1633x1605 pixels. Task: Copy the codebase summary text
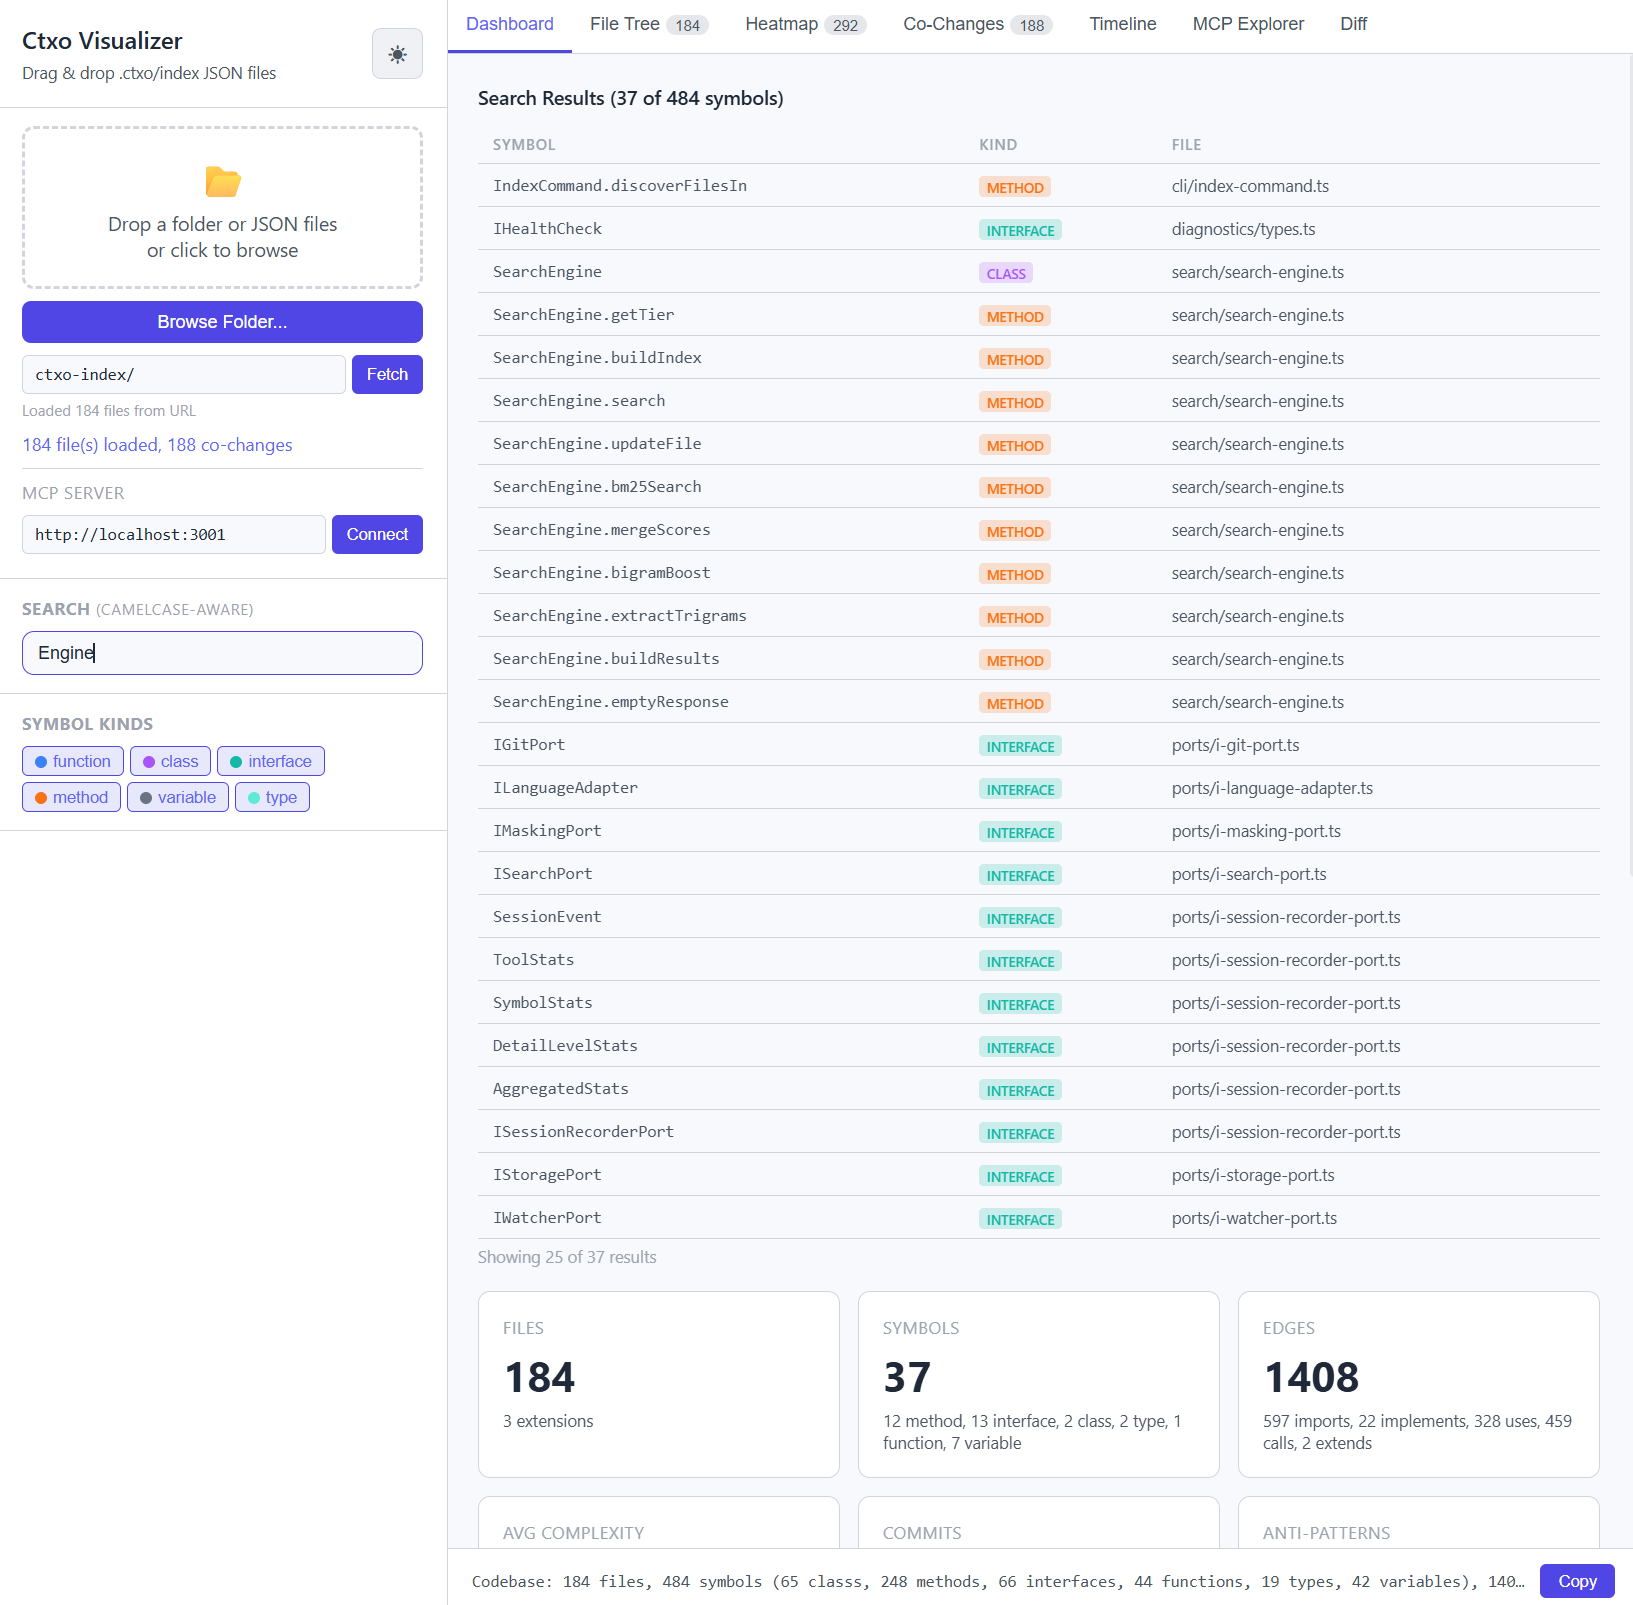pos(1576,1581)
